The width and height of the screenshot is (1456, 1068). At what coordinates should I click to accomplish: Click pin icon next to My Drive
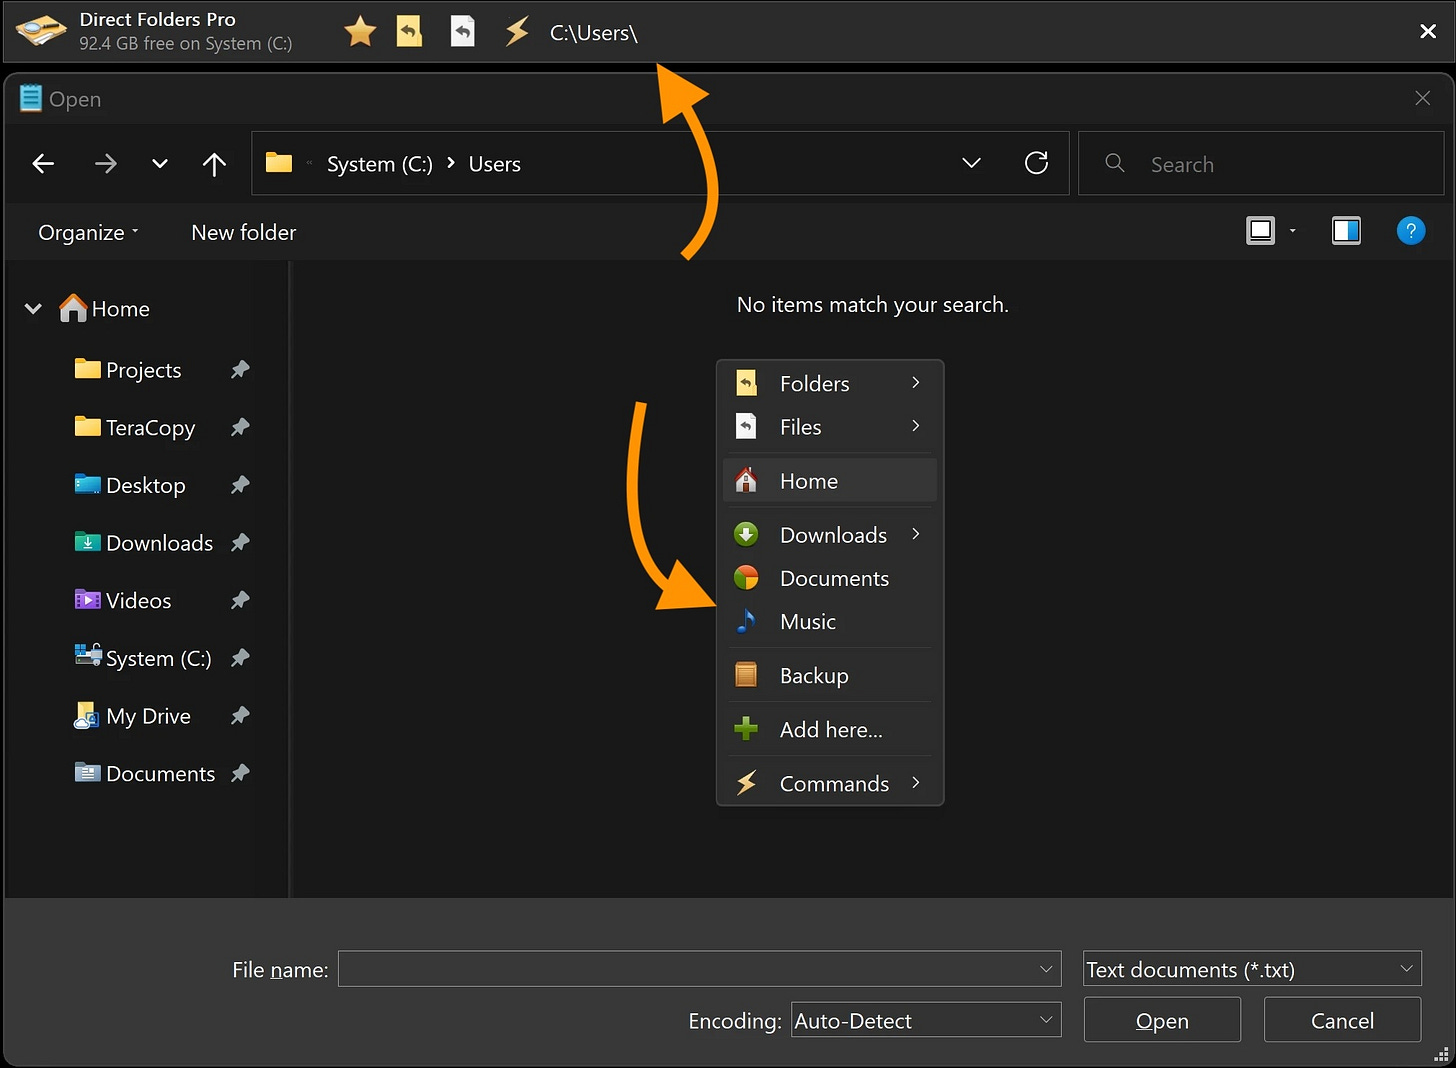tap(240, 716)
